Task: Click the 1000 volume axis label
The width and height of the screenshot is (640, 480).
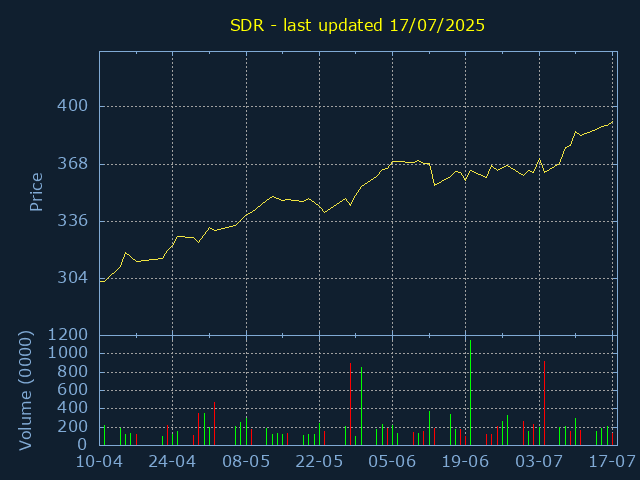Action: (68, 353)
